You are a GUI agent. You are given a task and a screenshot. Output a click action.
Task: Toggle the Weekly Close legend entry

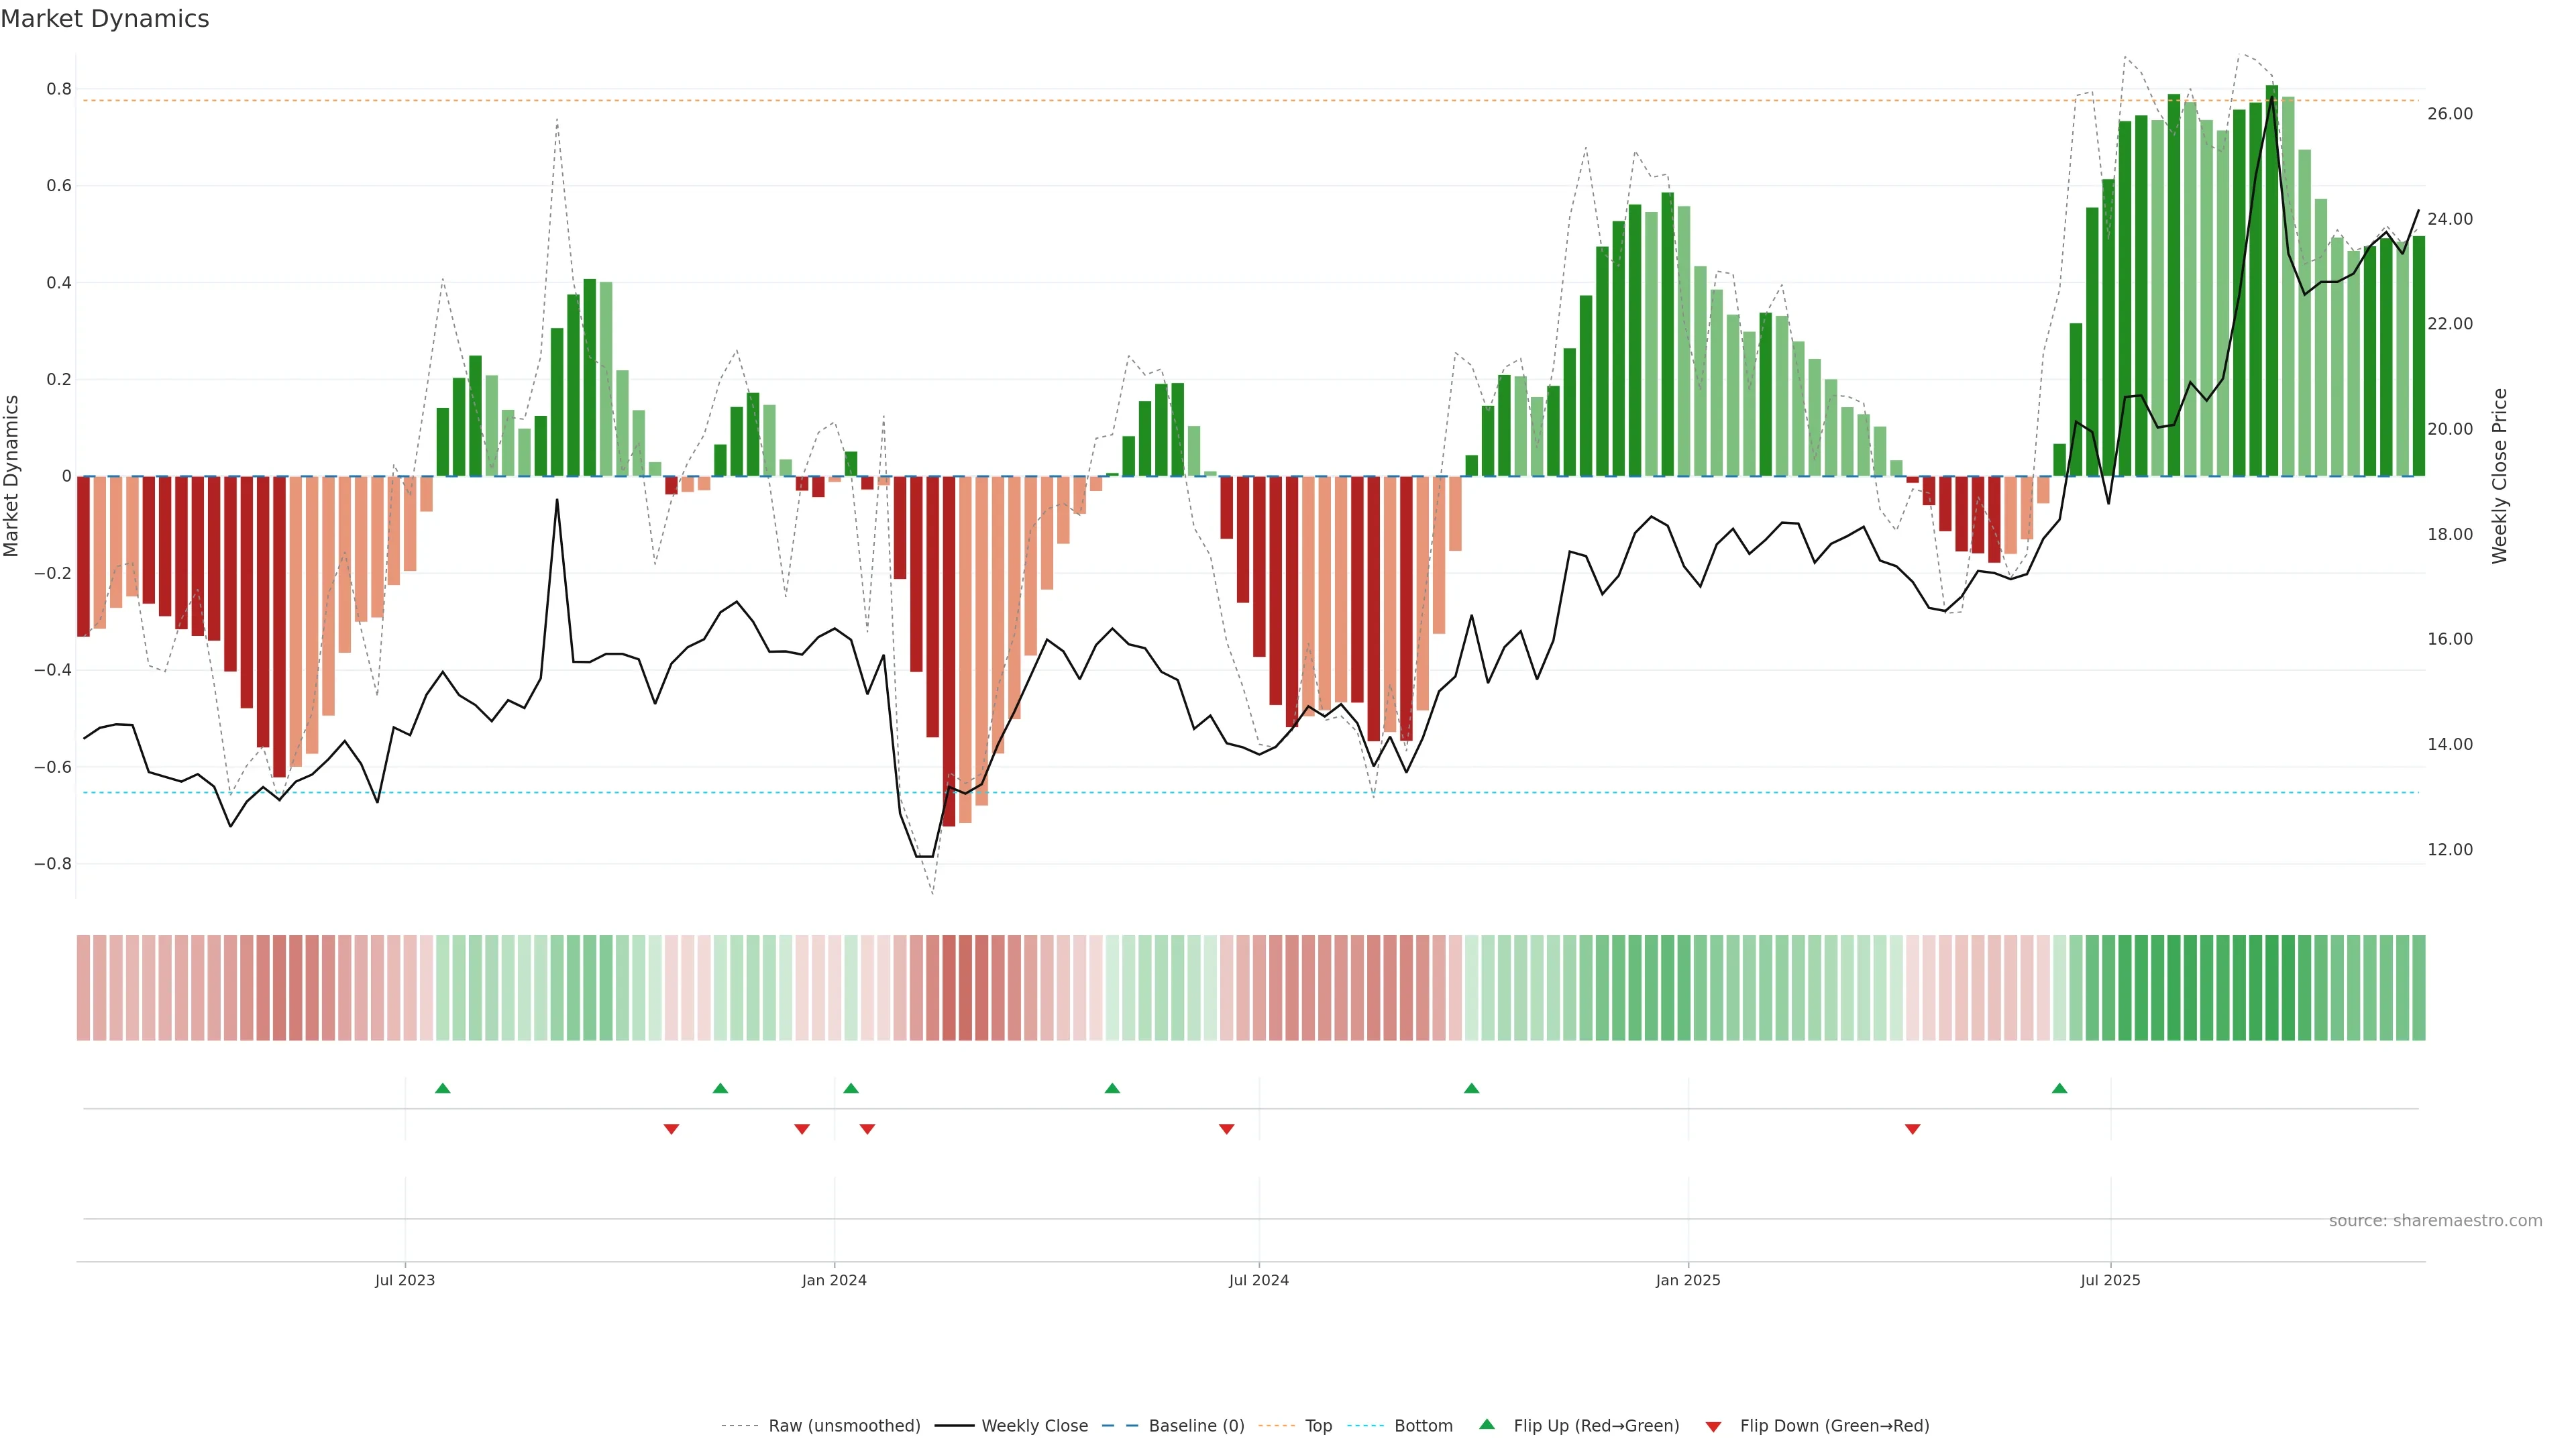click(x=1034, y=1426)
